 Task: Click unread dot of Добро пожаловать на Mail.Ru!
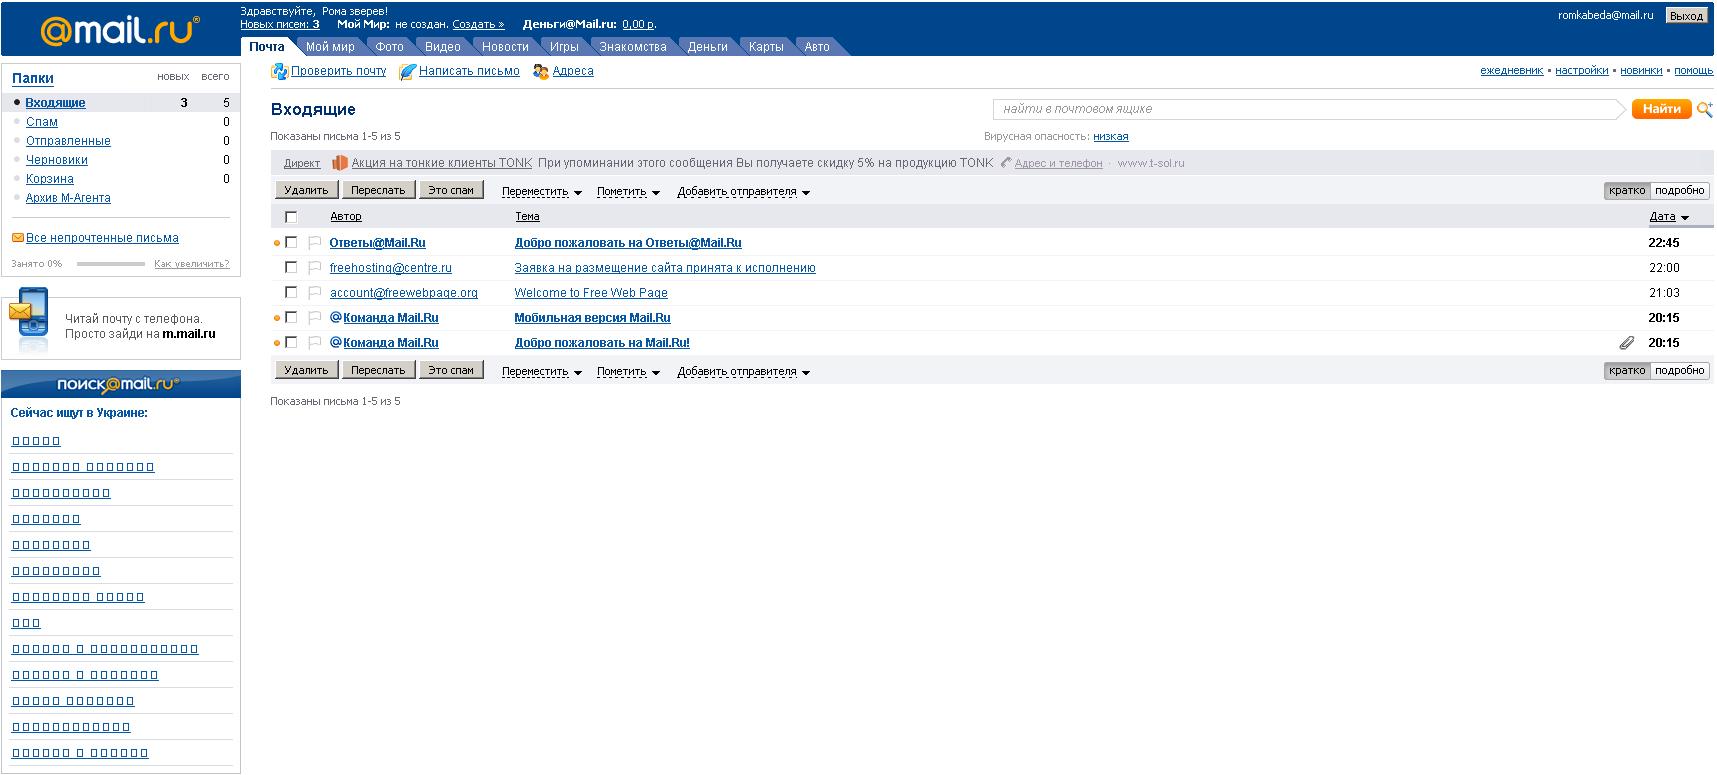pyautogui.click(x=277, y=343)
